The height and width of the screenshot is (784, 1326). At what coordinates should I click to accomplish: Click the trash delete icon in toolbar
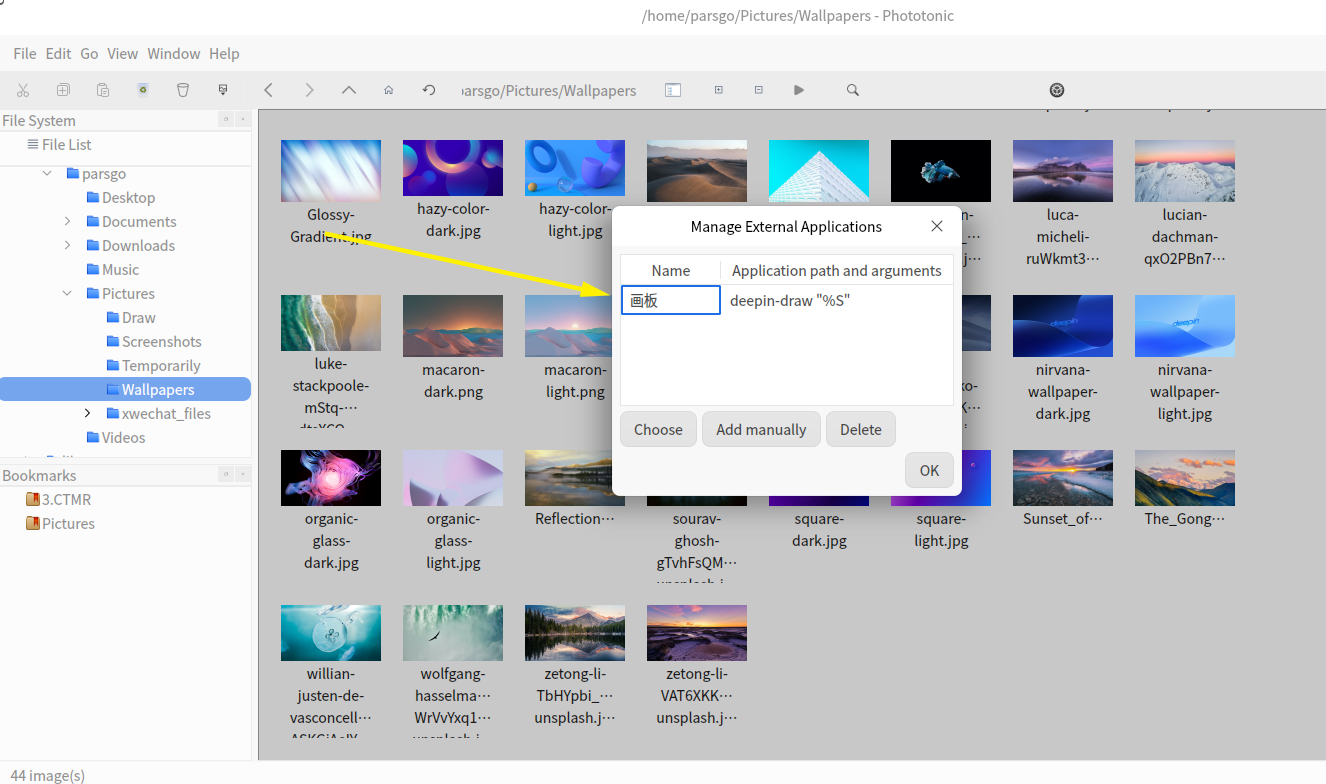click(183, 90)
